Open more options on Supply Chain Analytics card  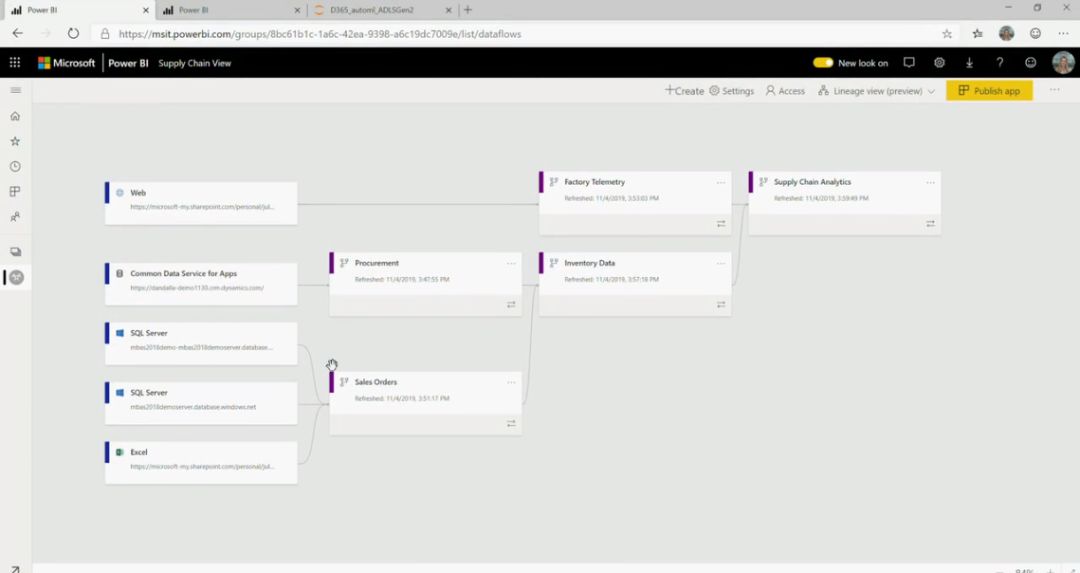(x=931, y=183)
